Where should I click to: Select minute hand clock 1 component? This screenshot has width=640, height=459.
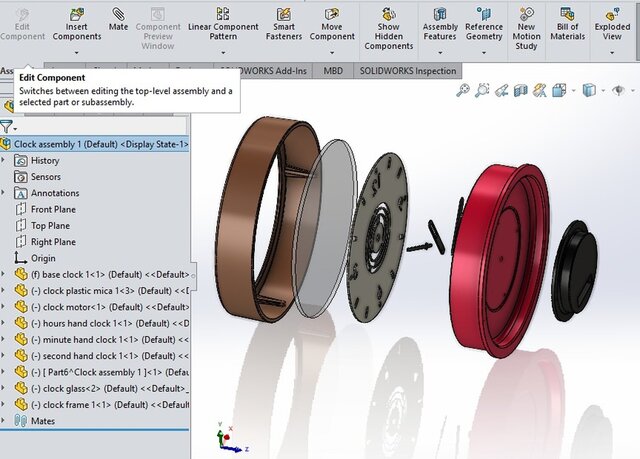pos(102,340)
